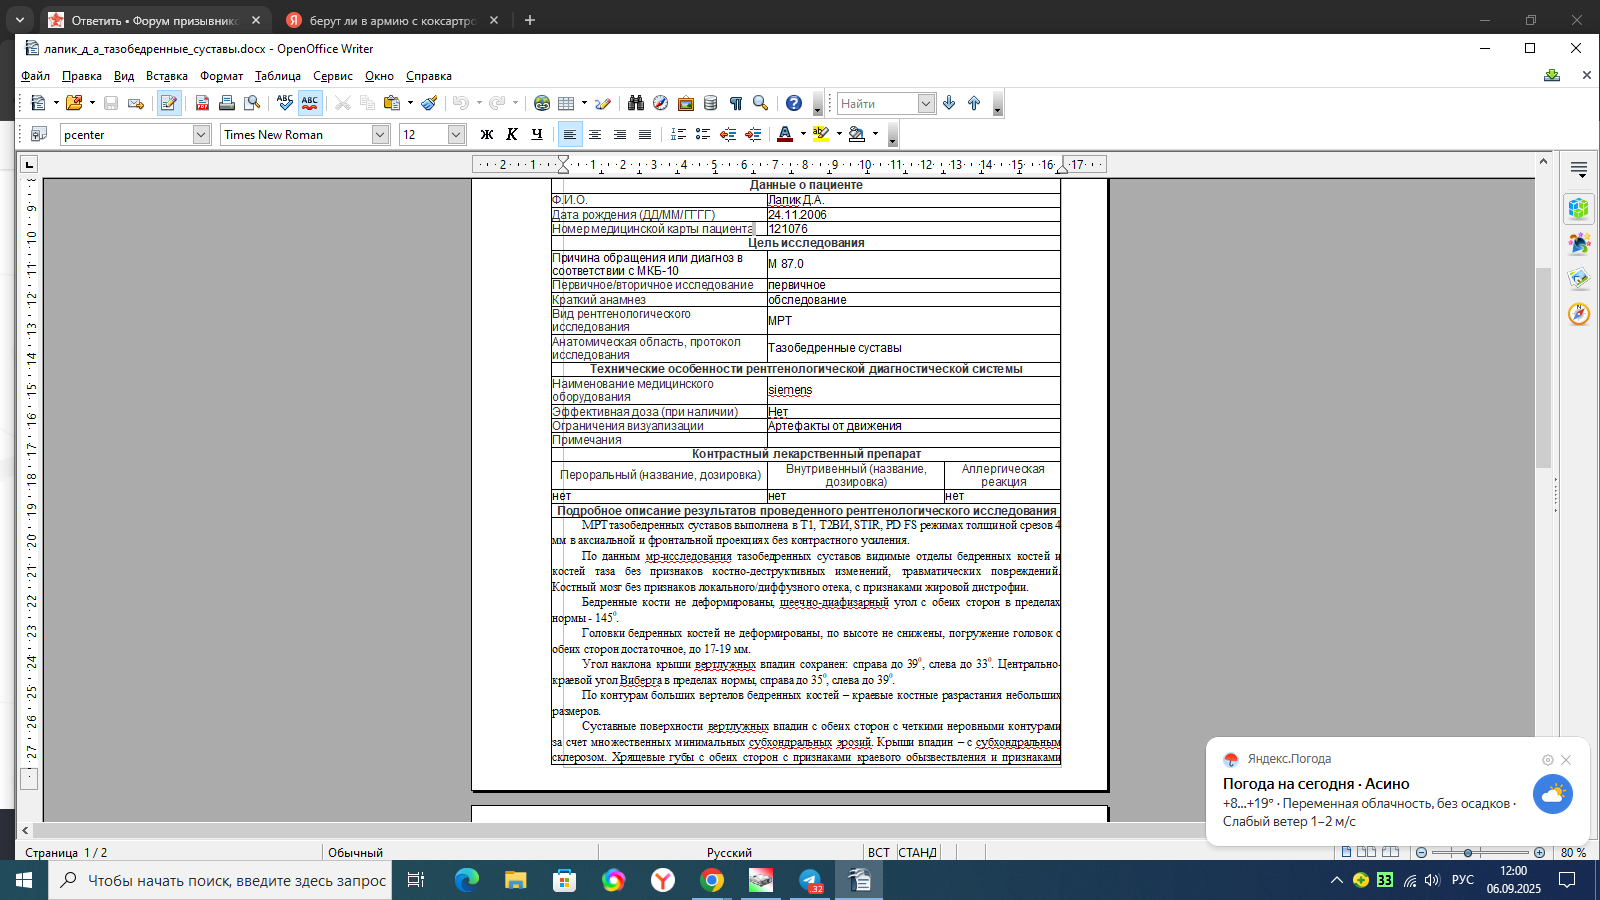Run the spelling and grammar check
Screen dimensions: 1600x900
tap(285, 103)
